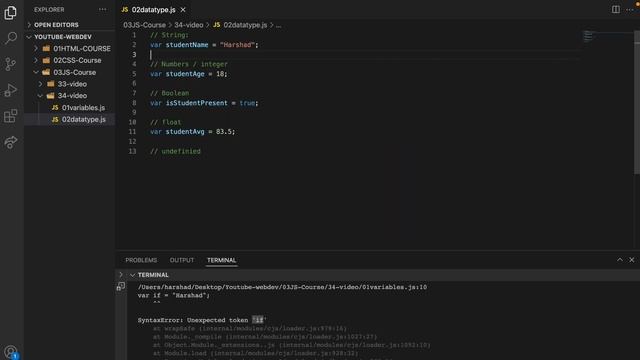Close the 02datatype.js tab
This screenshot has height=360, width=640.
[x=183, y=10]
